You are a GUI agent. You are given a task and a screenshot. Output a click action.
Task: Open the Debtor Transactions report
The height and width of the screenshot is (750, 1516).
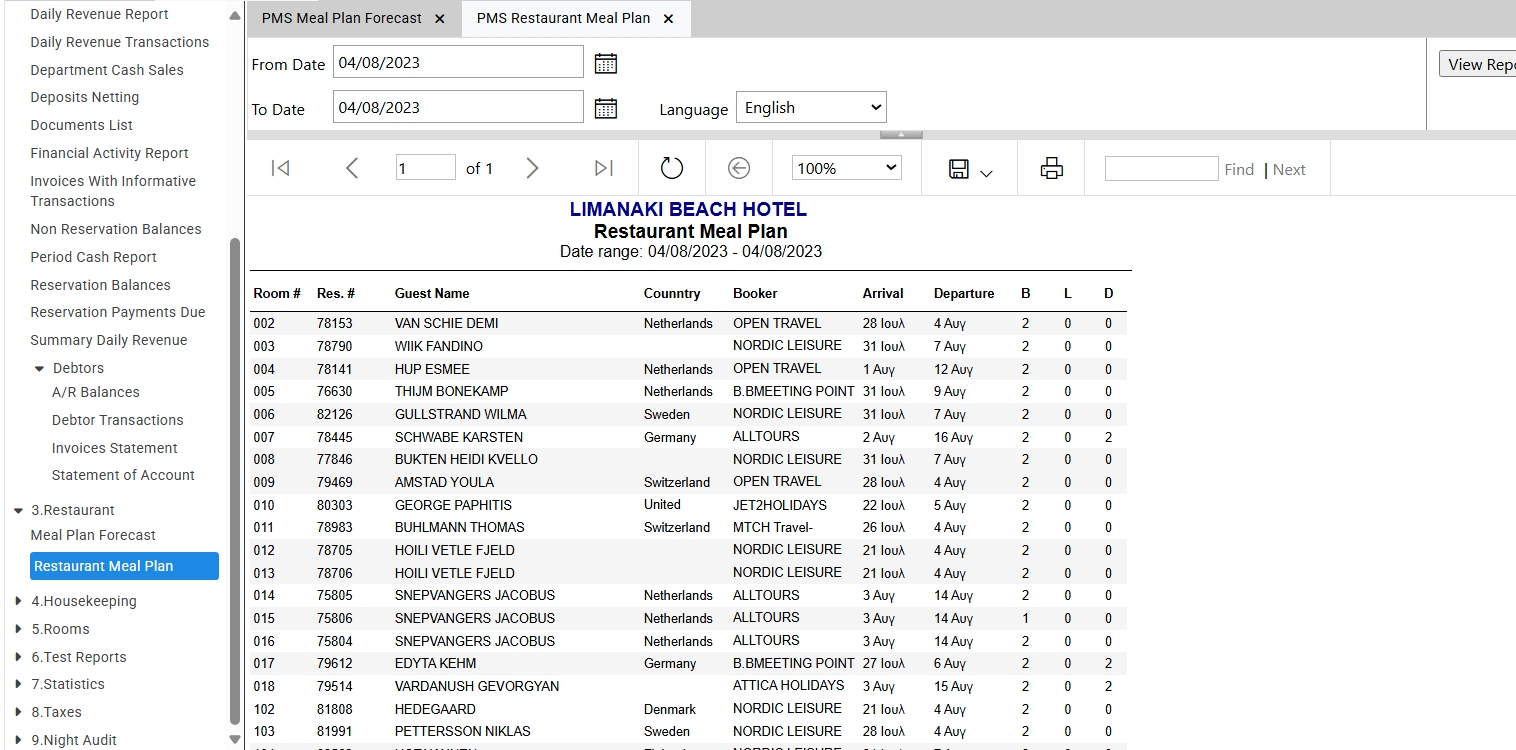[x=118, y=420]
